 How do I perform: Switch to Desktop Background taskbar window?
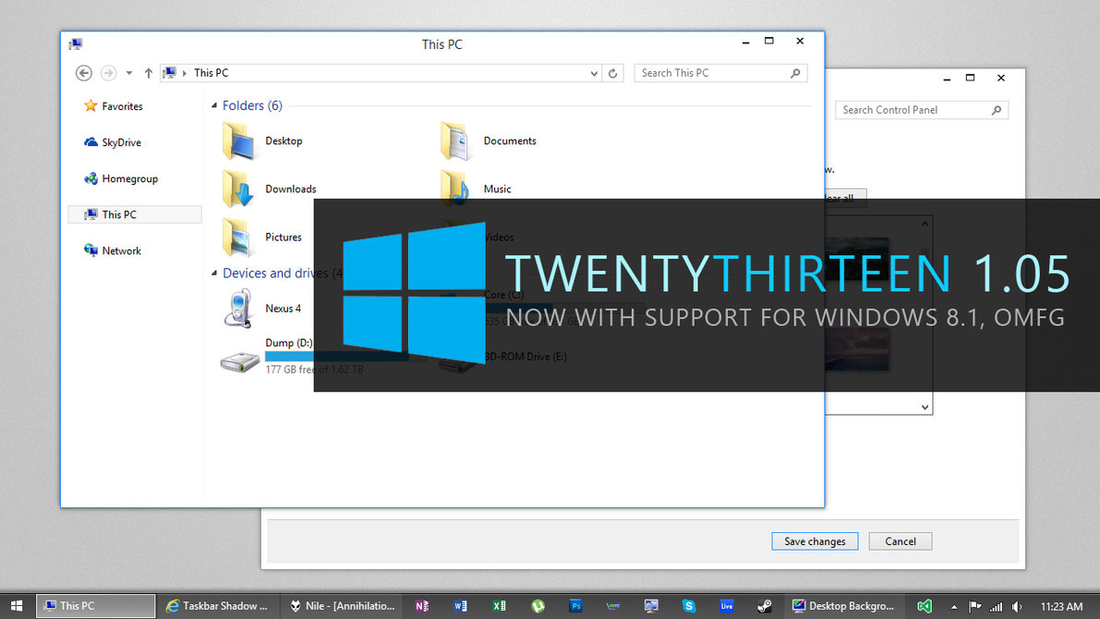click(x=844, y=606)
